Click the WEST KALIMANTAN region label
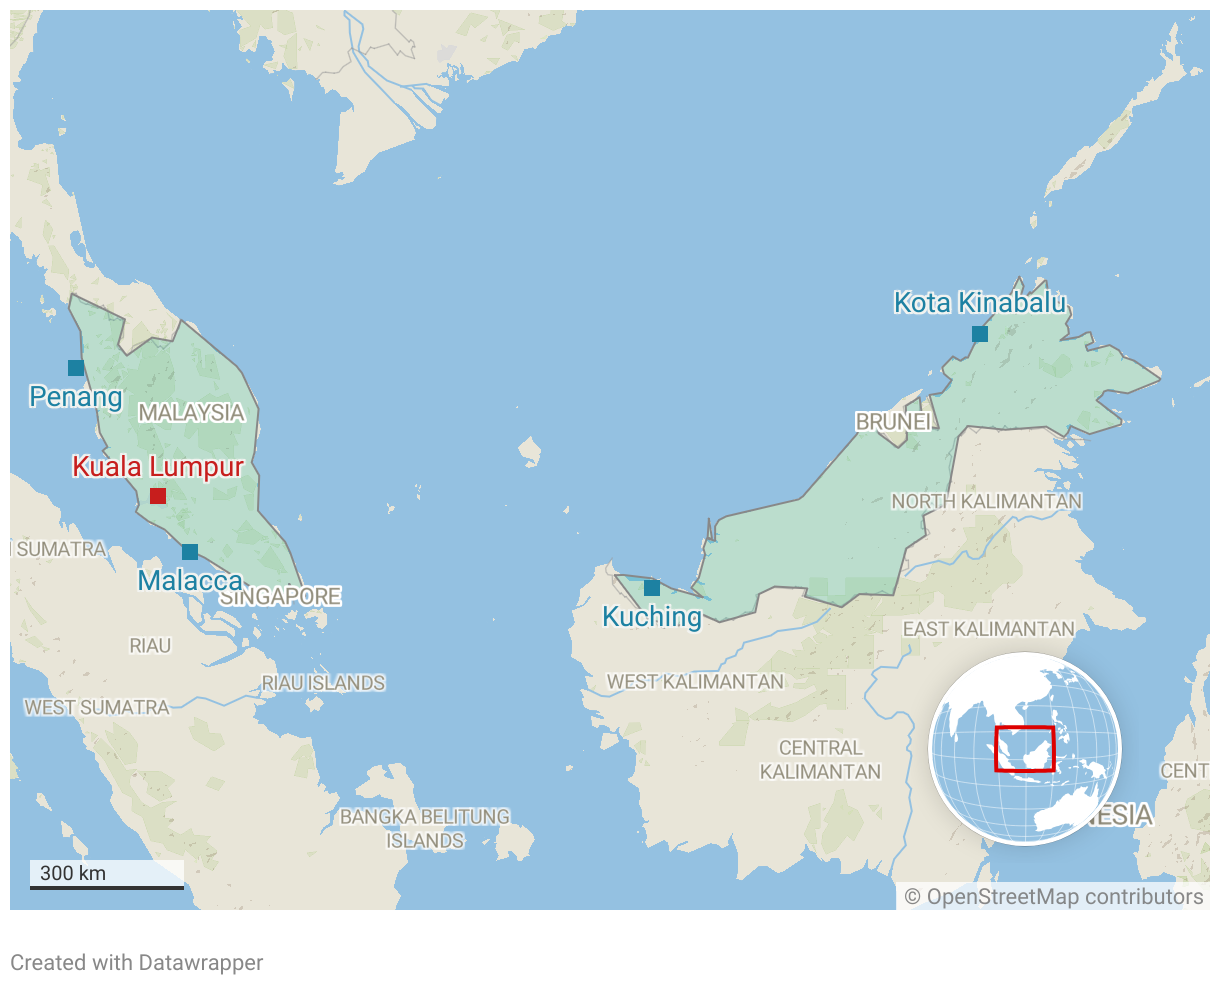This screenshot has height=986, width=1220. point(695,682)
